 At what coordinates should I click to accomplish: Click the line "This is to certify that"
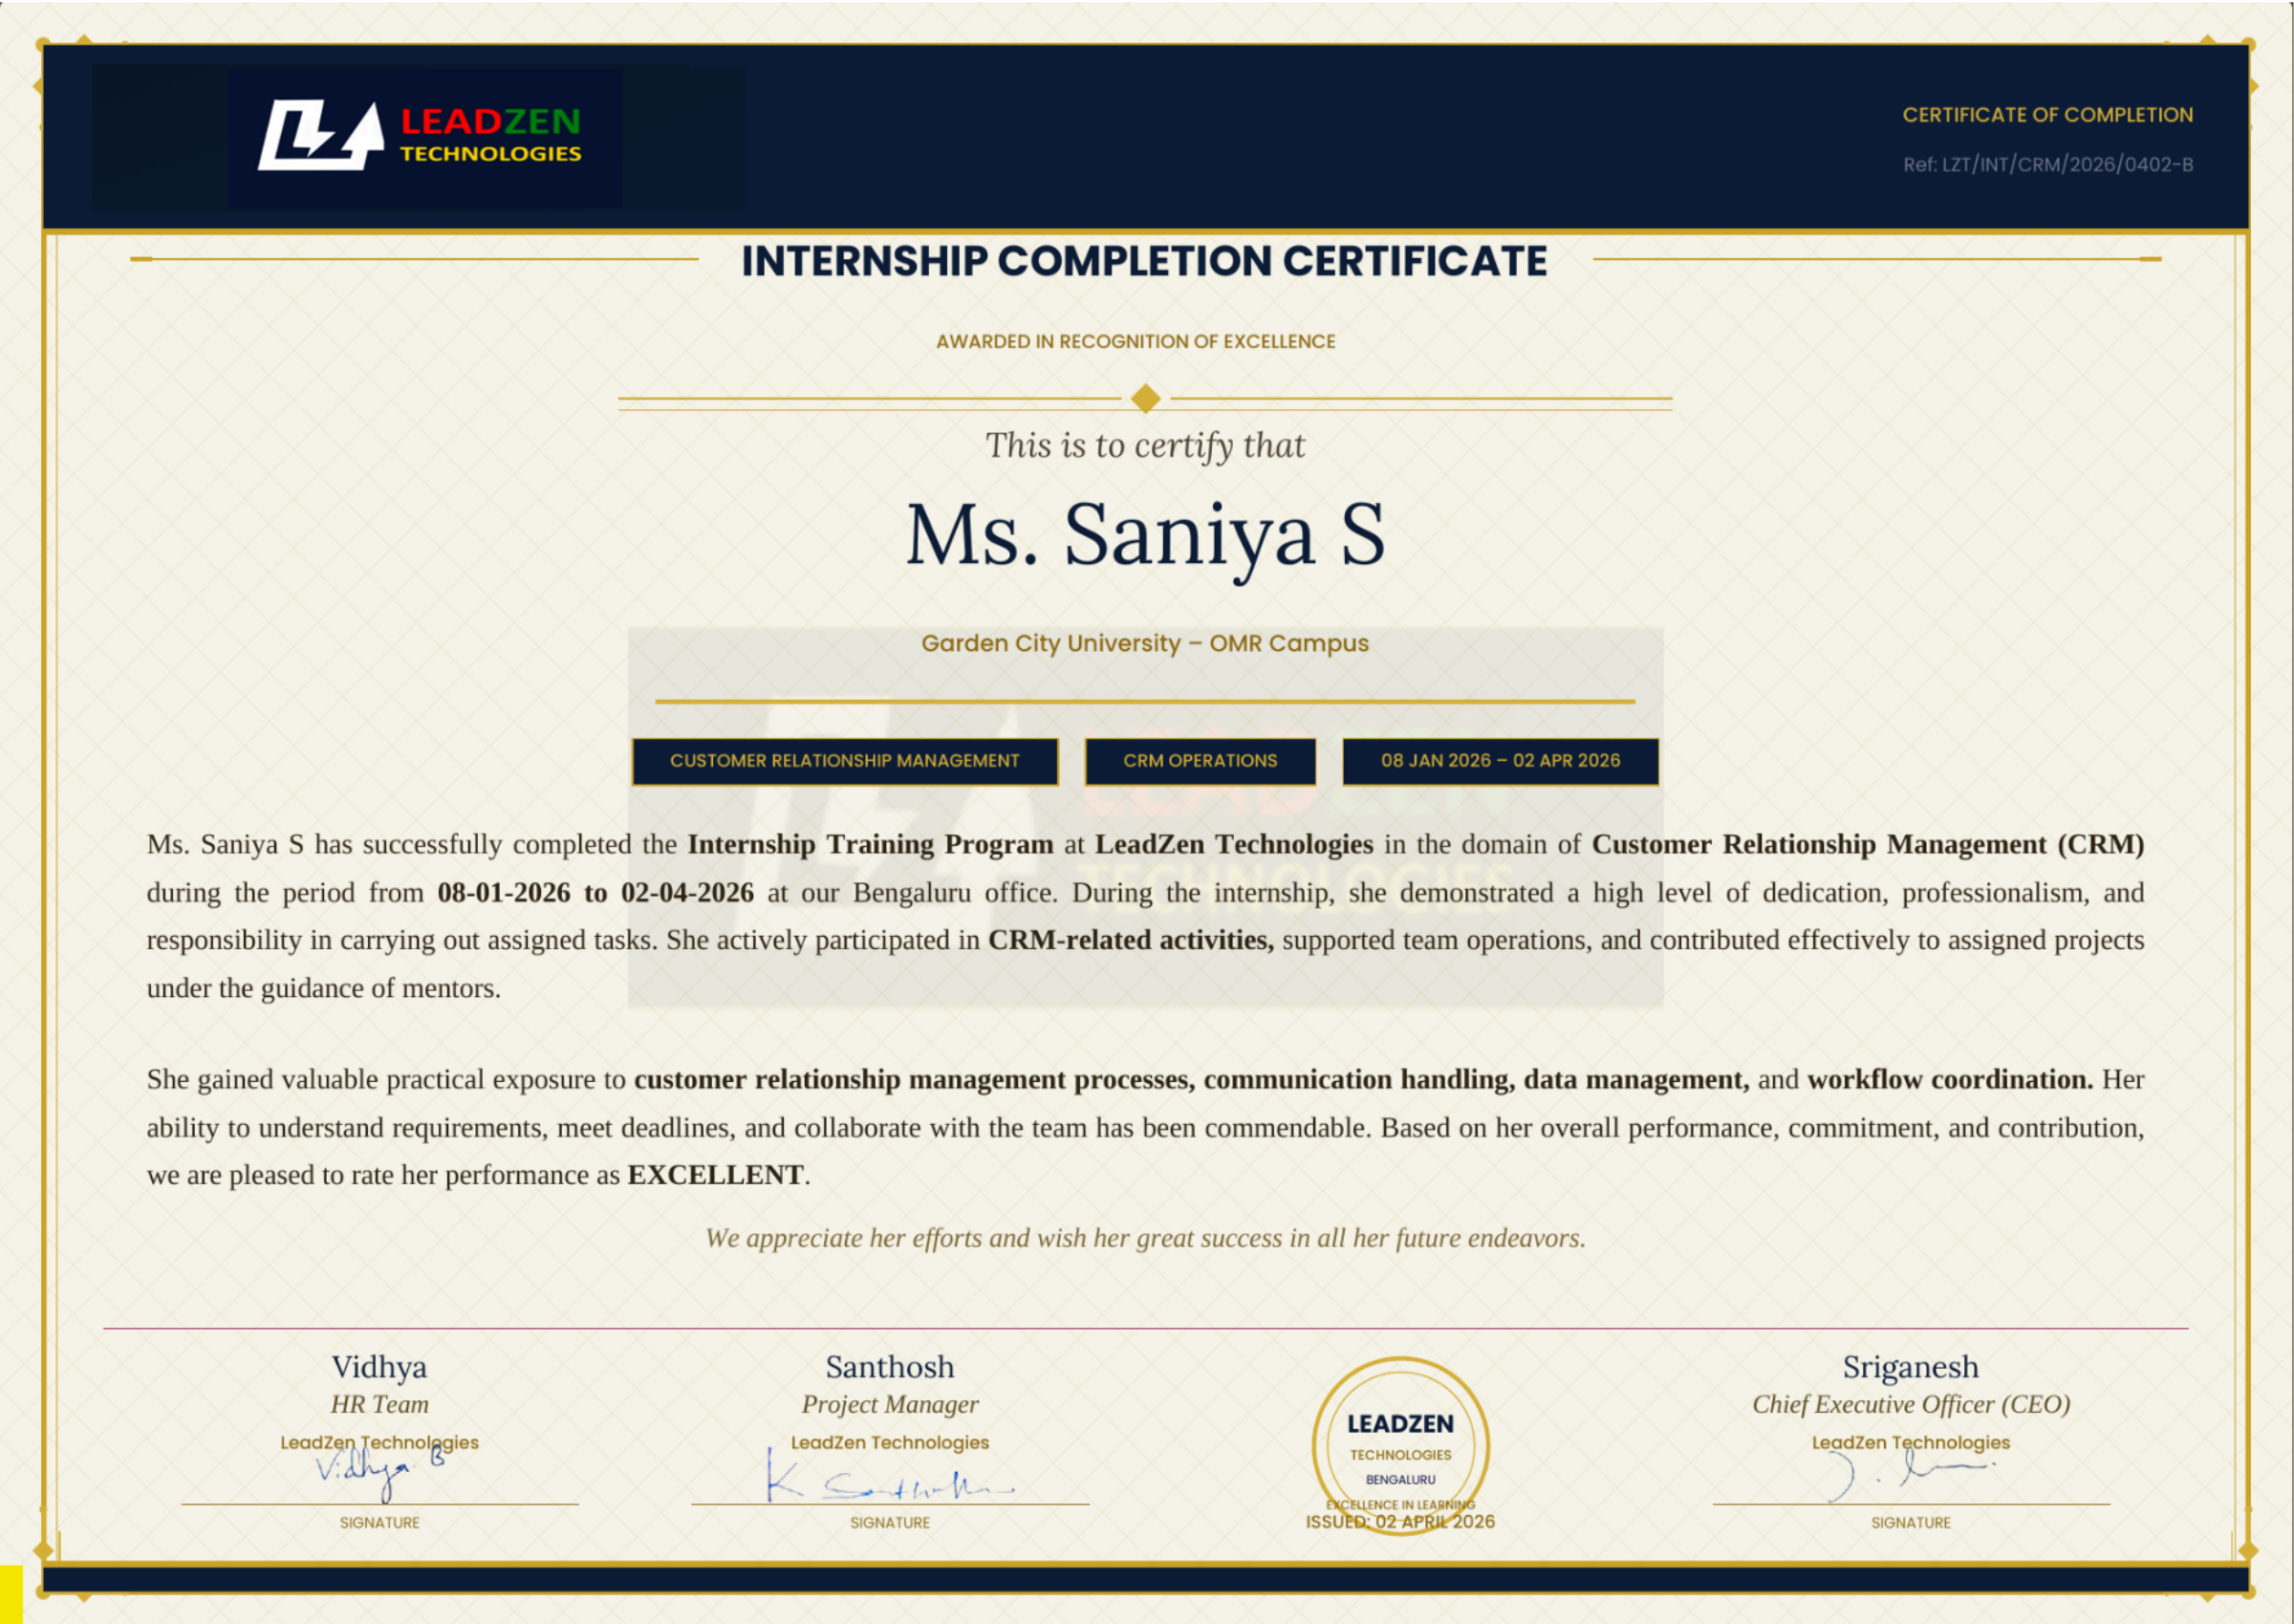tap(1145, 445)
